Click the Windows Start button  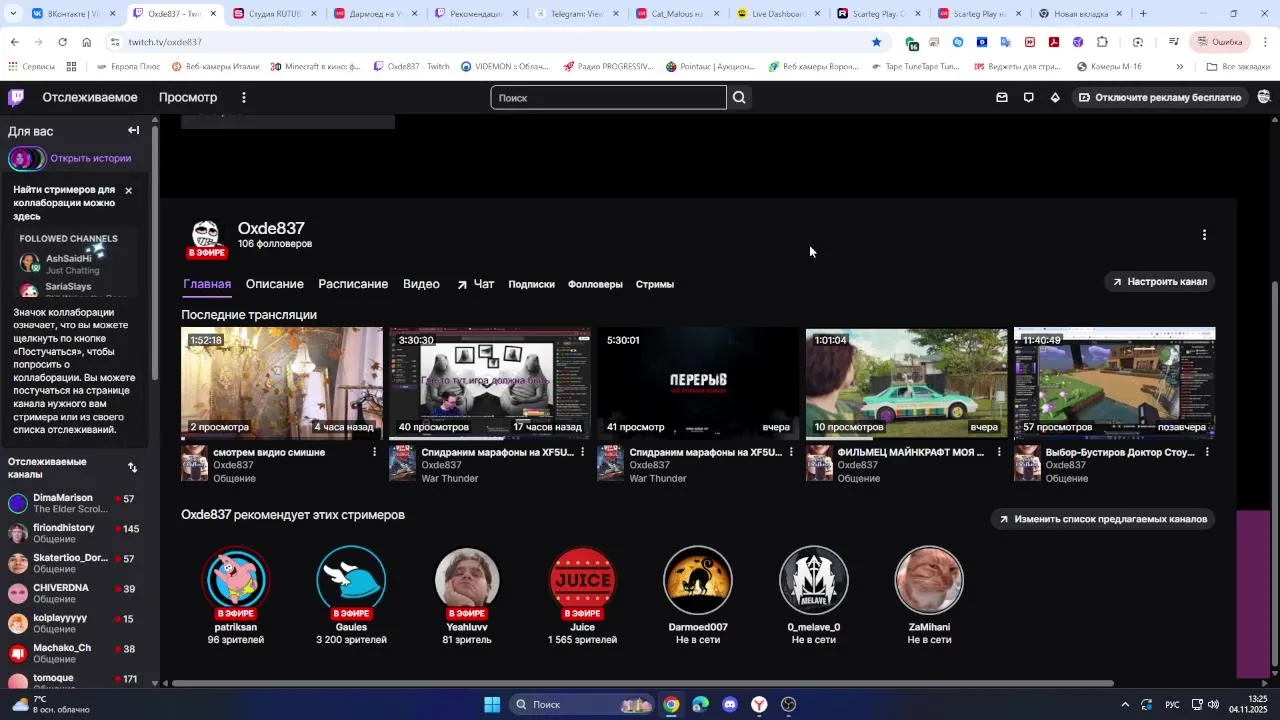492,704
